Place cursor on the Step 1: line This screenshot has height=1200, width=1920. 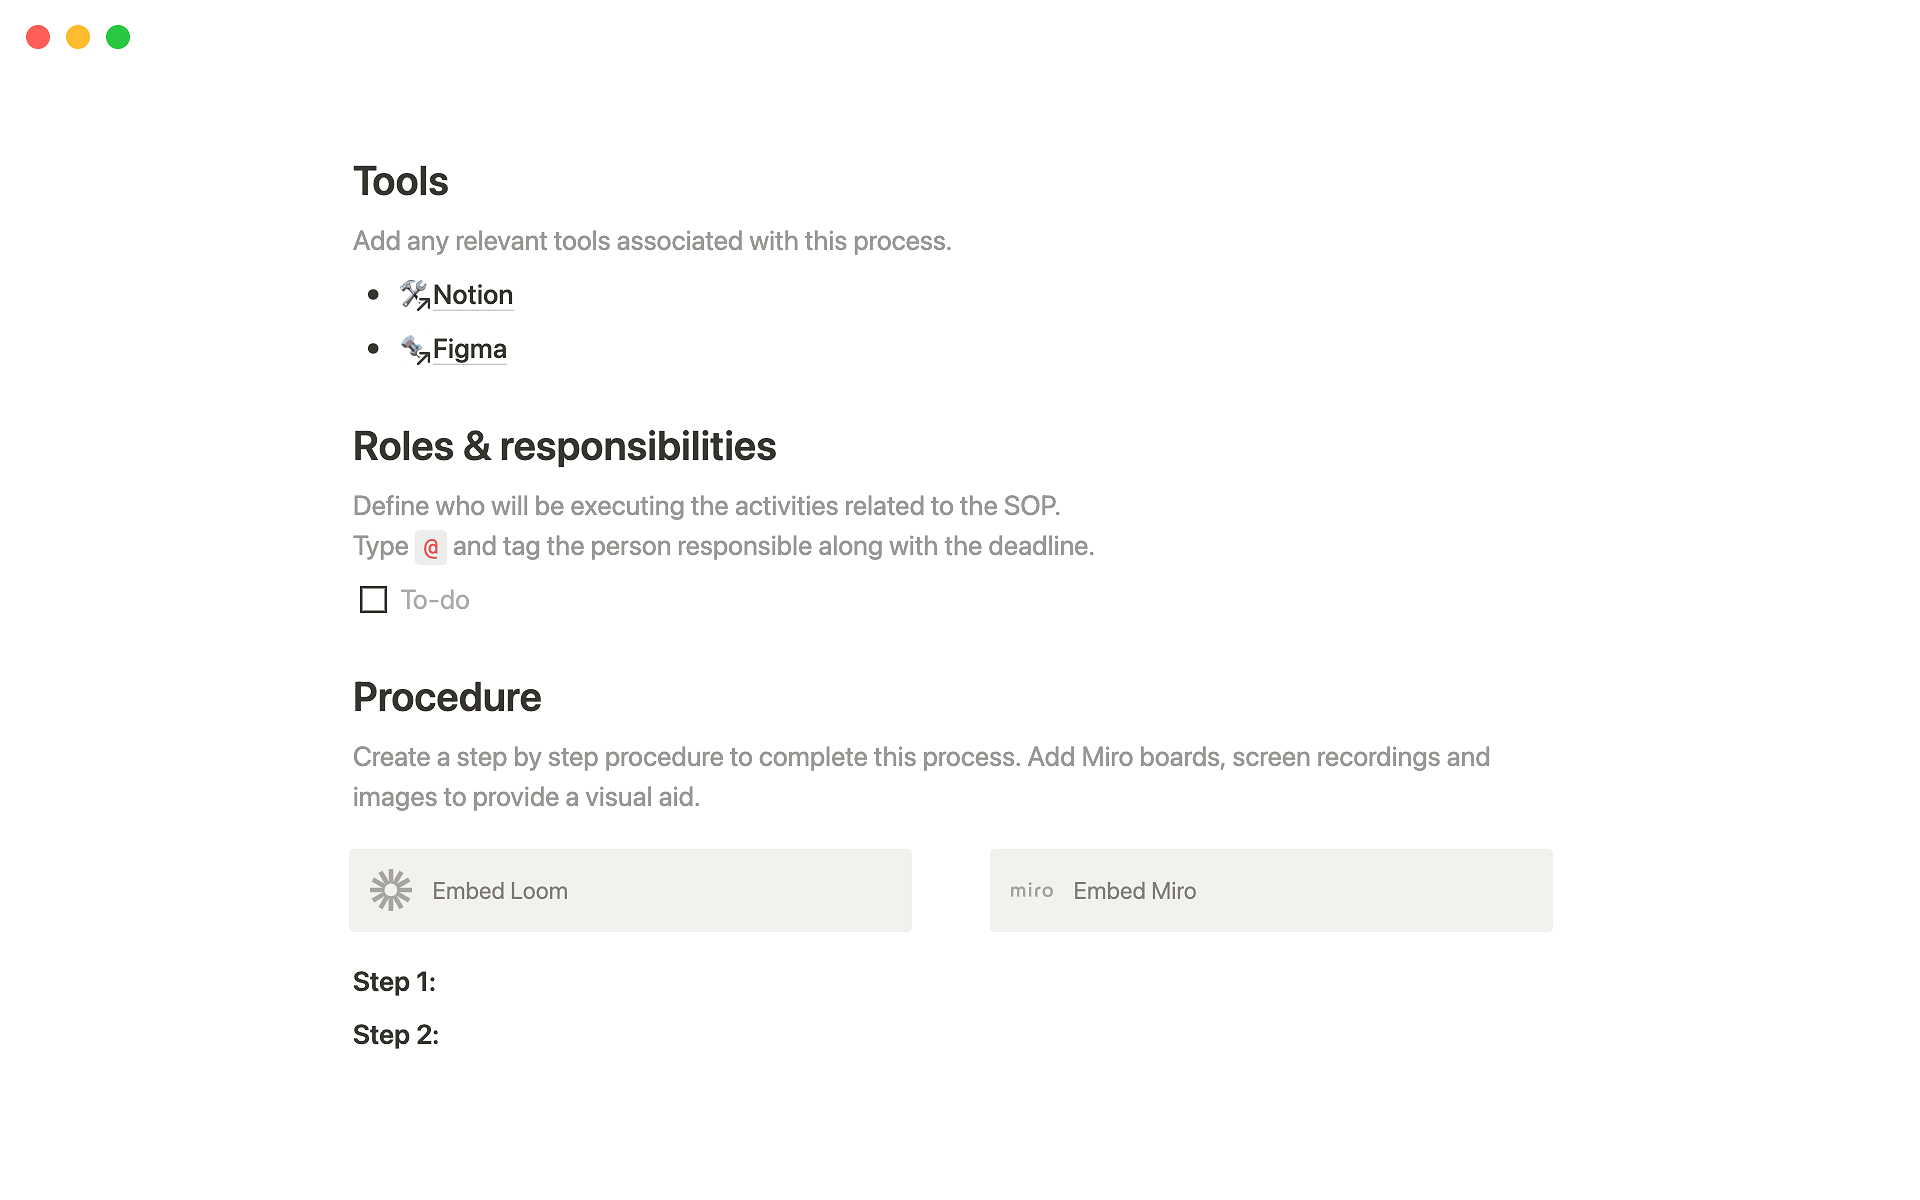click(395, 982)
